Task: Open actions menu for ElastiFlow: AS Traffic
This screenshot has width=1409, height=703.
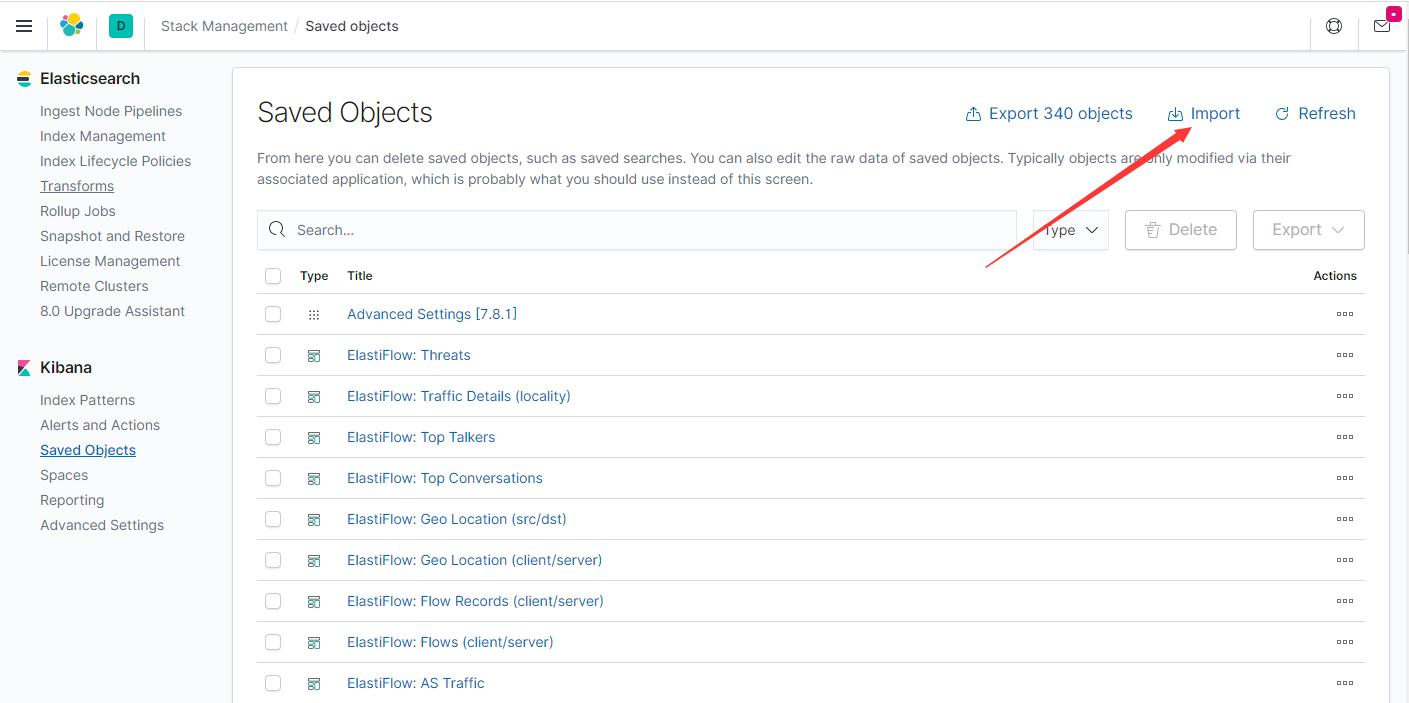Action: 1344,683
